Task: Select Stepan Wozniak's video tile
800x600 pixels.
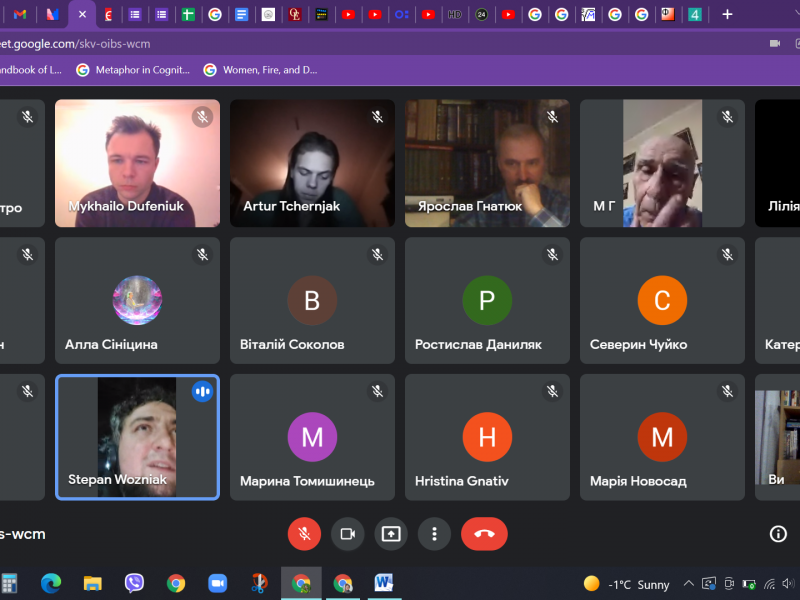Action: [137, 437]
